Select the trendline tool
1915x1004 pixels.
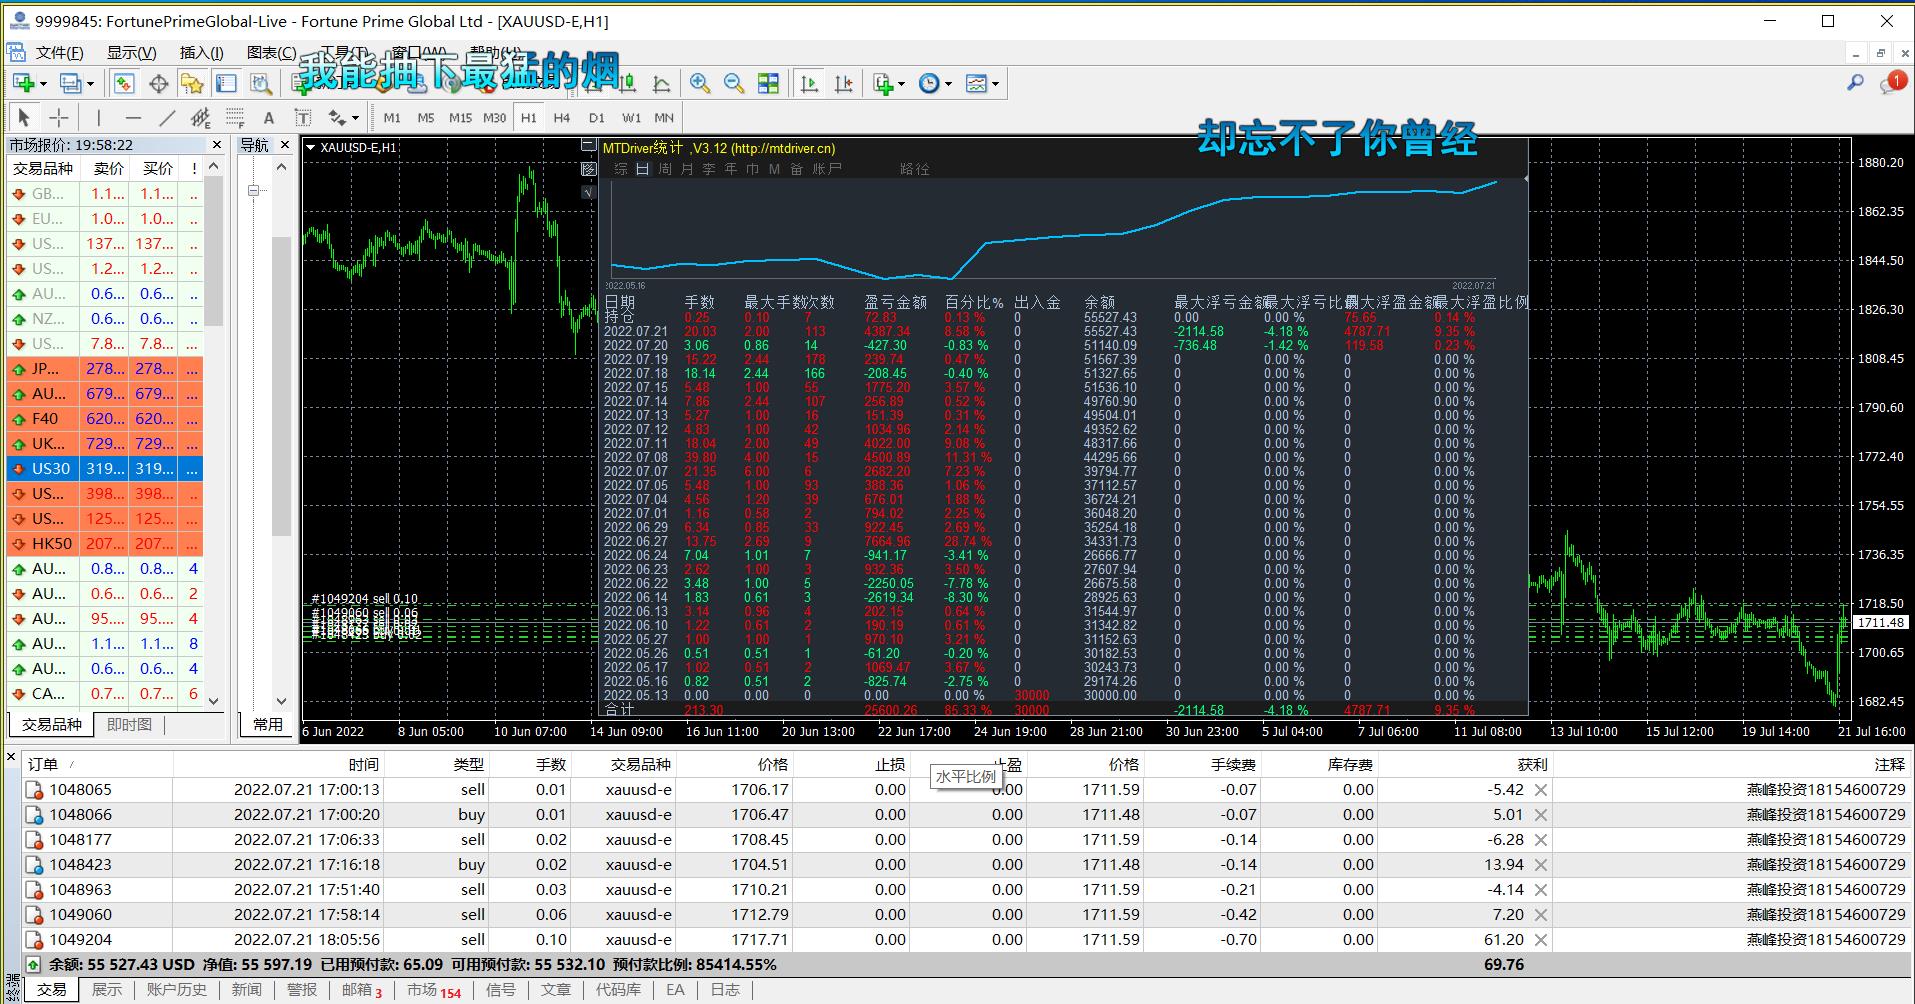(x=167, y=117)
